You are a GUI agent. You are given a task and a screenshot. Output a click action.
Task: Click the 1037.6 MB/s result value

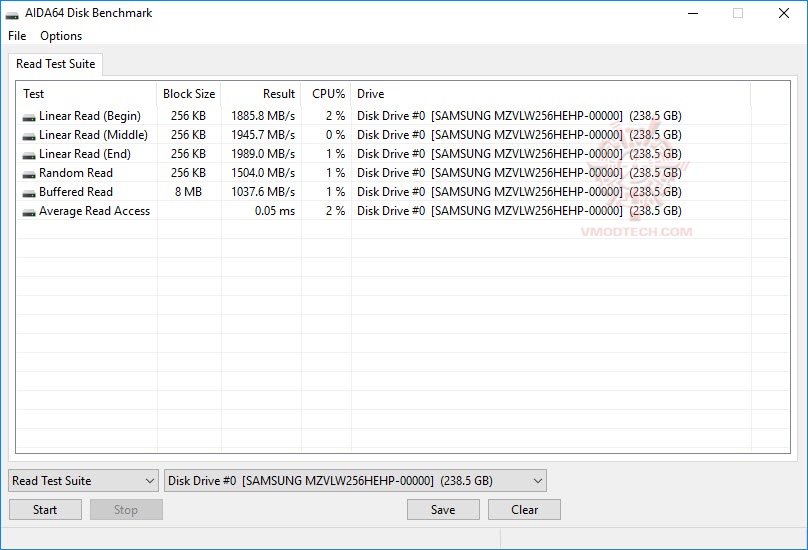pyautogui.click(x=263, y=192)
